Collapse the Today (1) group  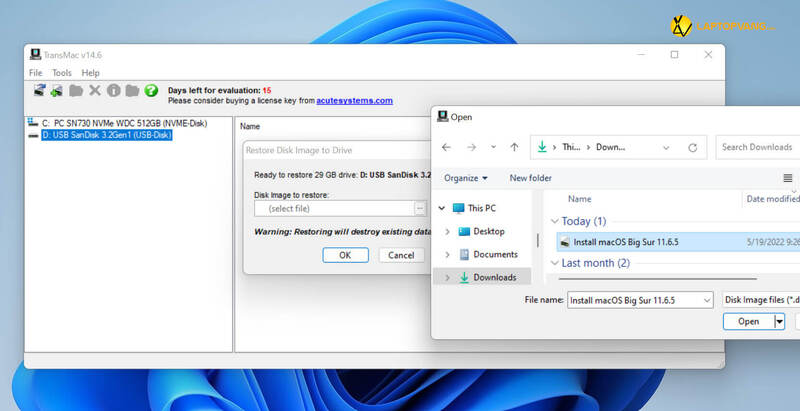(555, 221)
